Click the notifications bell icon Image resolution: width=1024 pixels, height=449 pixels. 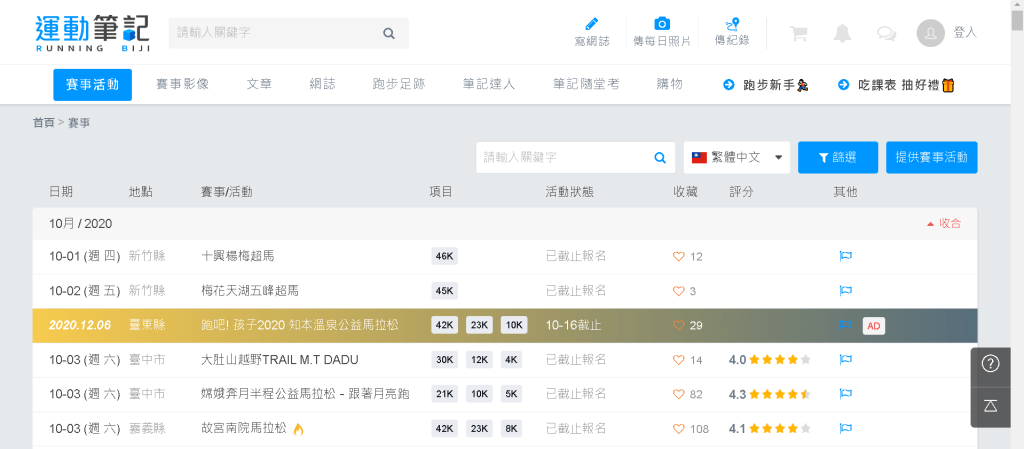(x=842, y=33)
